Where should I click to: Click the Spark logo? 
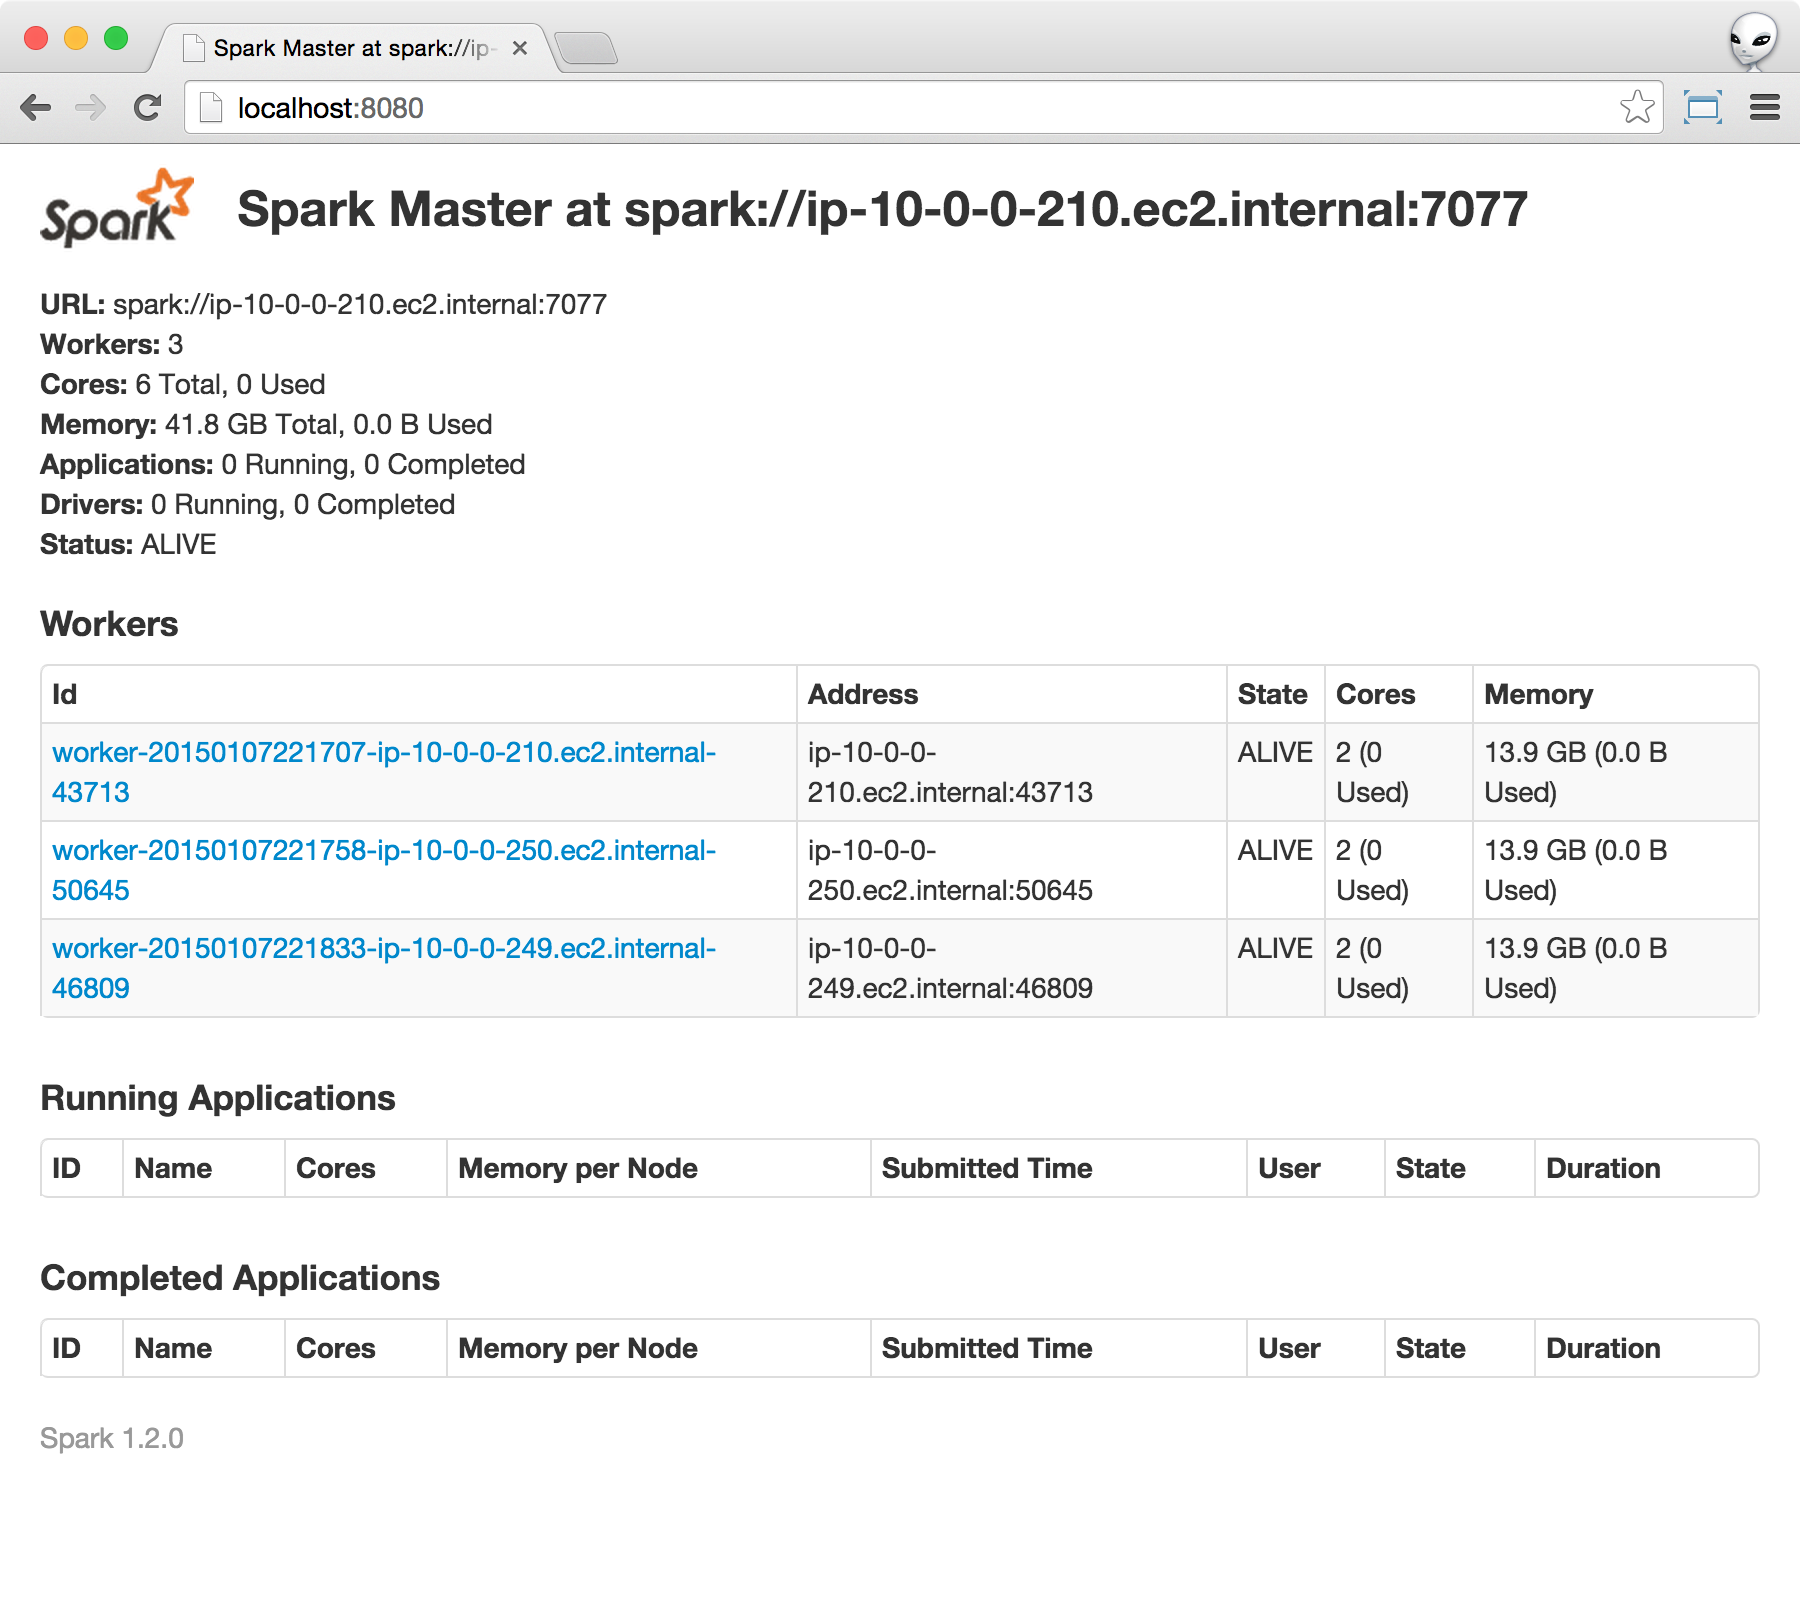click(x=116, y=209)
